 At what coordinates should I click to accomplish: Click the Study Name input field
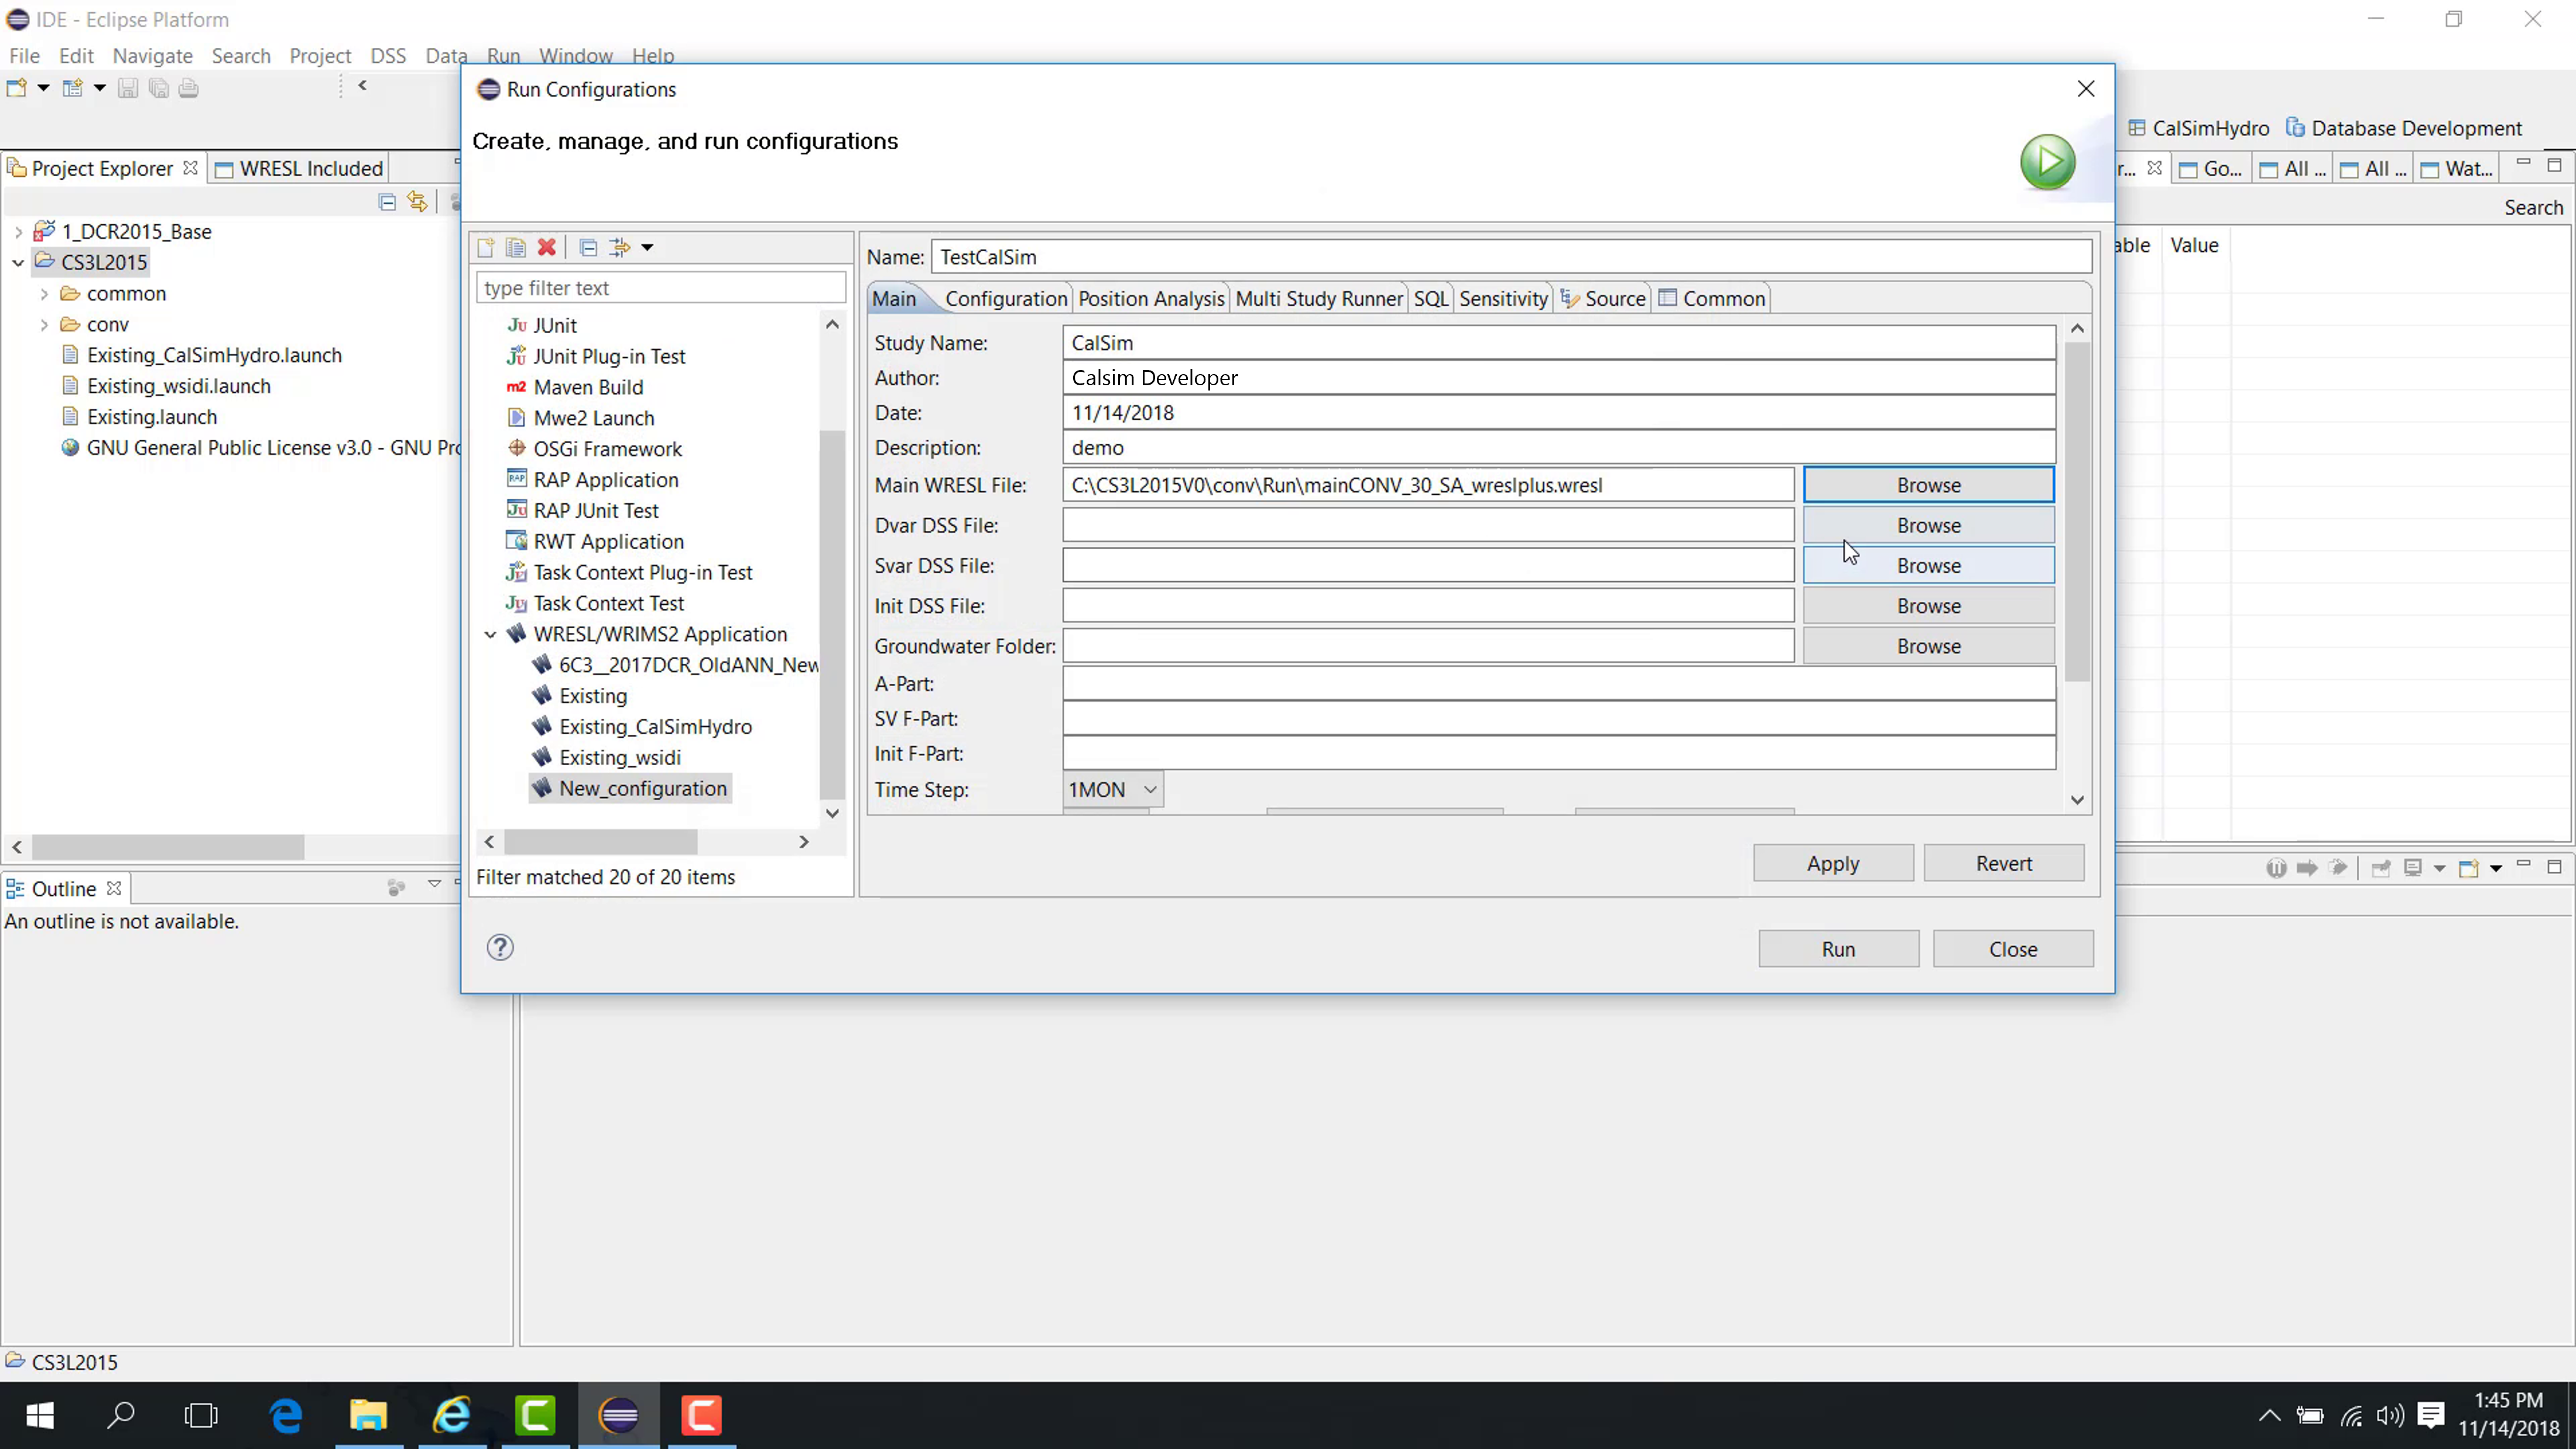pyautogui.click(x=1559, y=343)
